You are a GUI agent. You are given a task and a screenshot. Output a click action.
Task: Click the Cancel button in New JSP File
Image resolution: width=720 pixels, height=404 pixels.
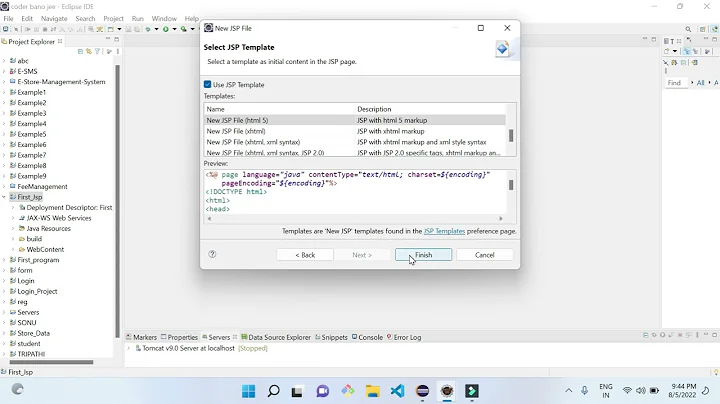[x=484, y=255]
